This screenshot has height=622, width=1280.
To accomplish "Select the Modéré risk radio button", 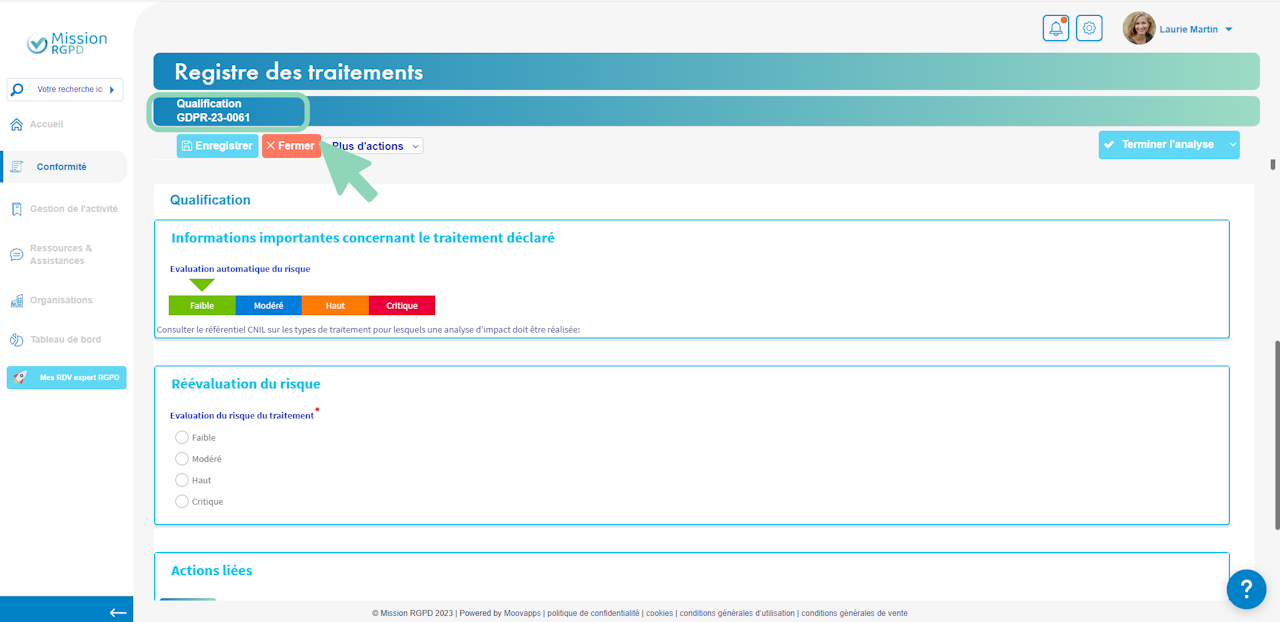I will click(182, 458).
